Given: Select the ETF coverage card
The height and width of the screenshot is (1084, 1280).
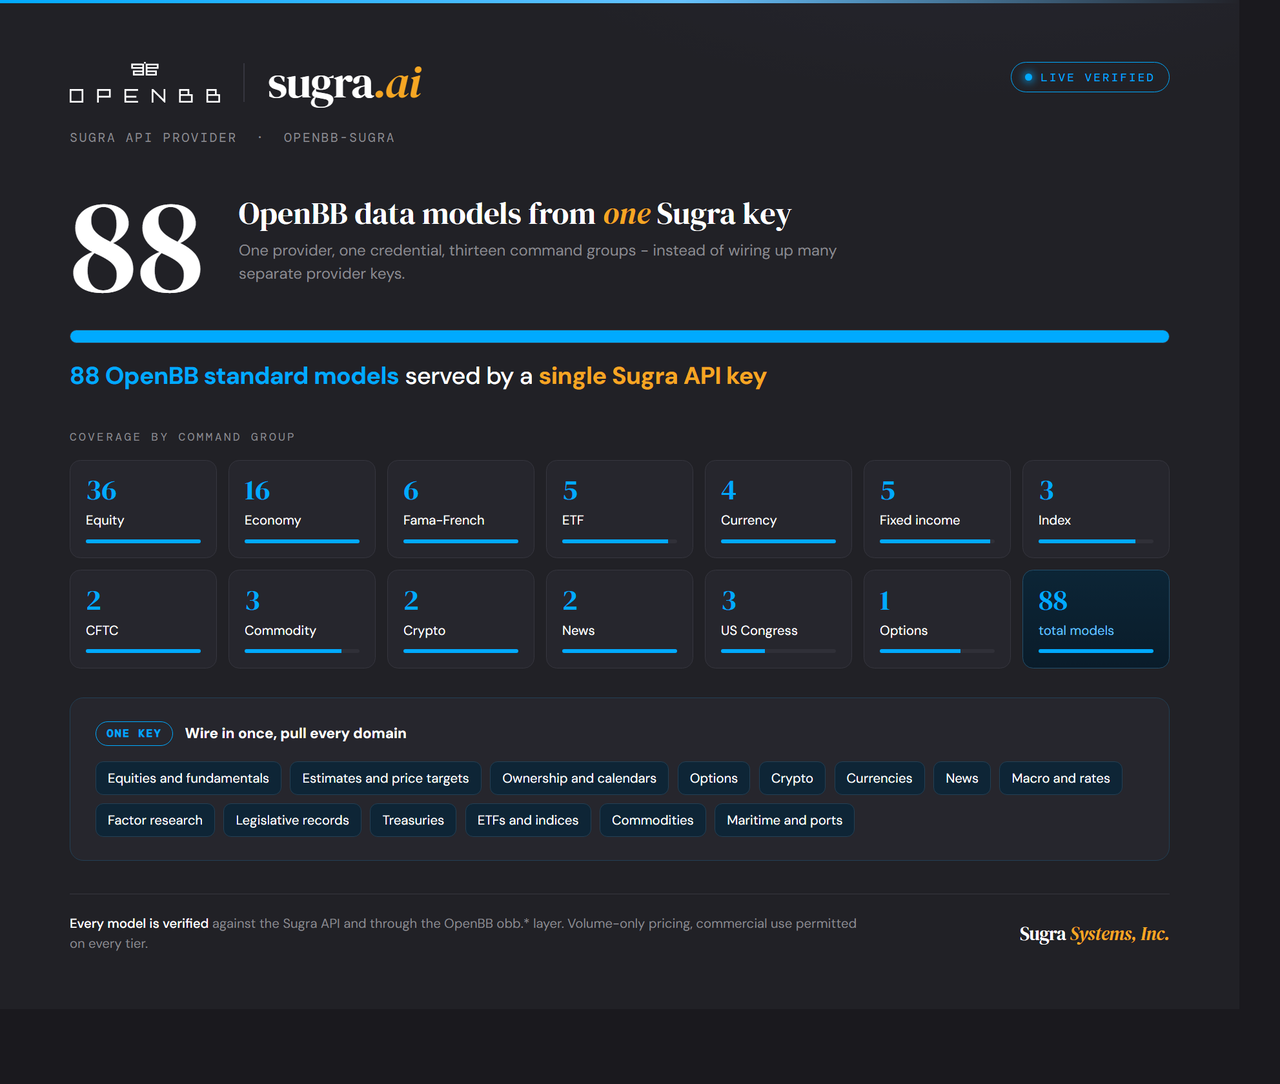Looking at the screenshot, I should (620, 509).
